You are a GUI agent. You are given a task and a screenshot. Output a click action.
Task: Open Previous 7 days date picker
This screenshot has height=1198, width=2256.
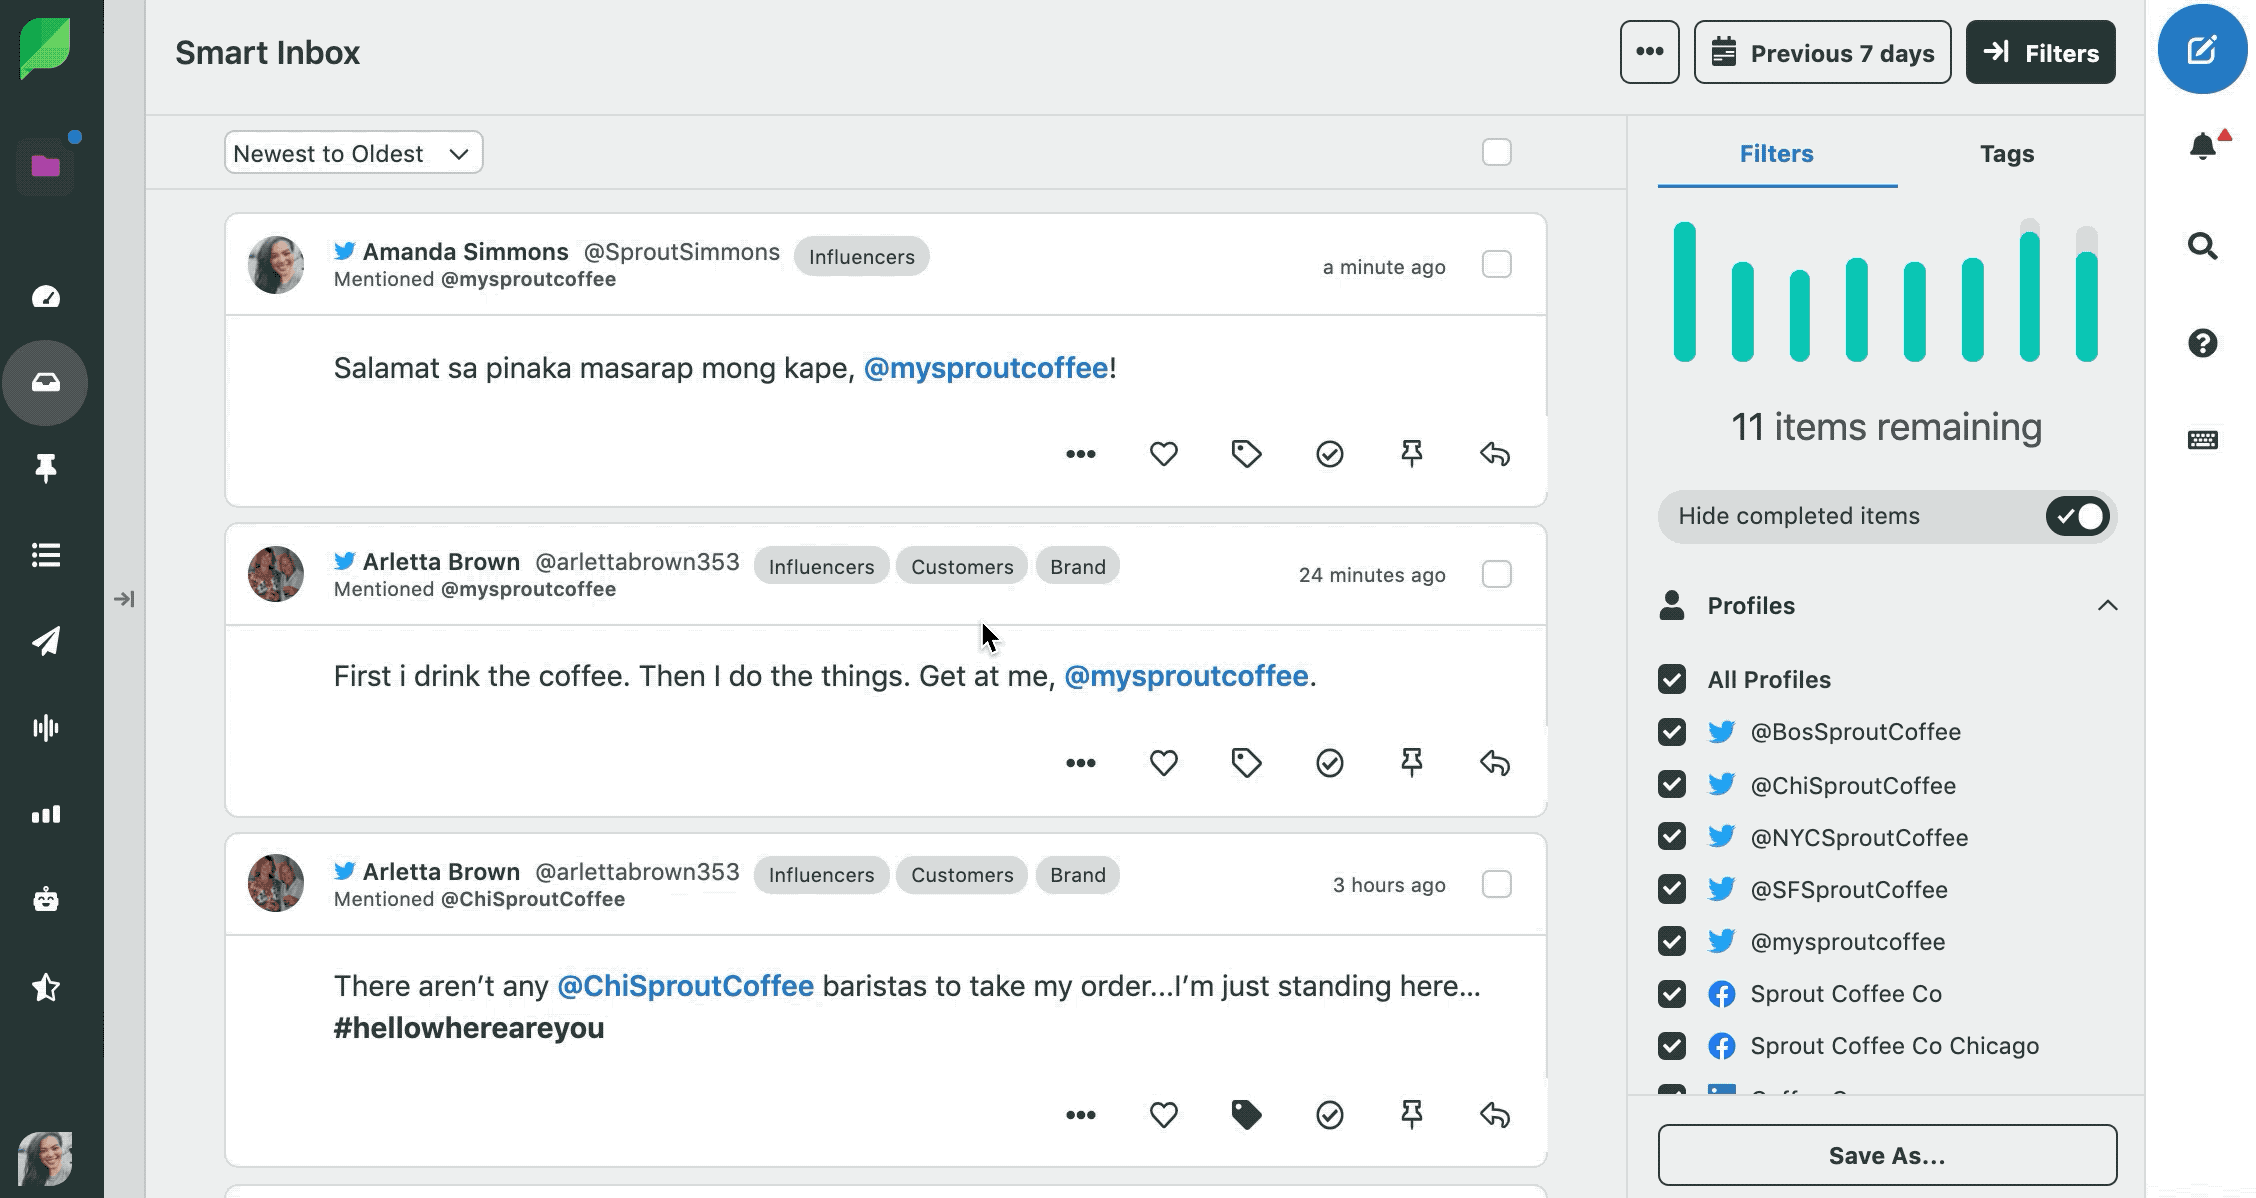1822,52
